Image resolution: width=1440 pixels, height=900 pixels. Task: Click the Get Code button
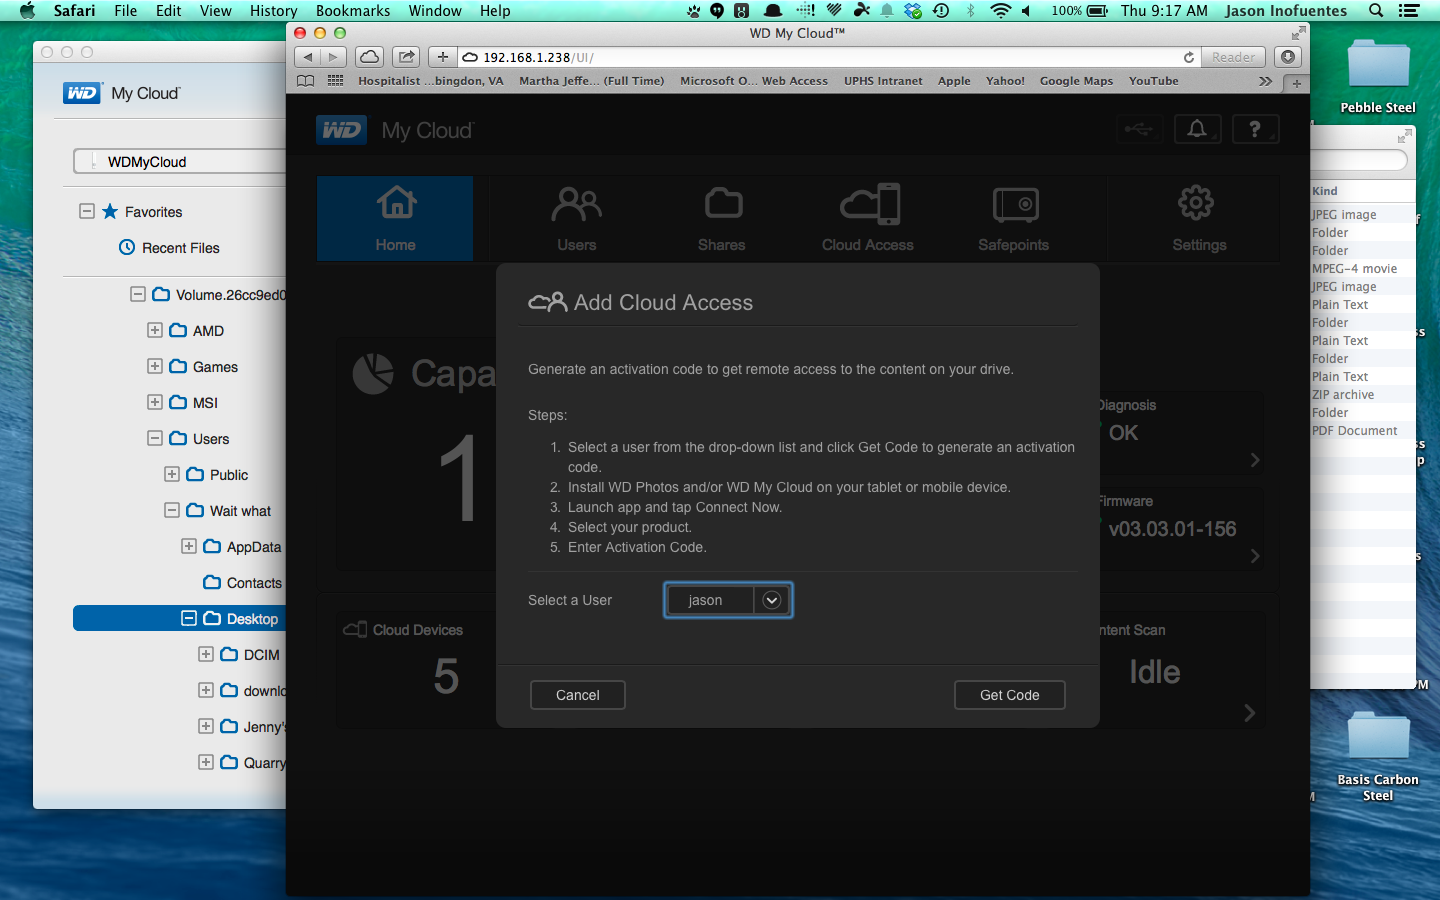tap(1009, 694)
